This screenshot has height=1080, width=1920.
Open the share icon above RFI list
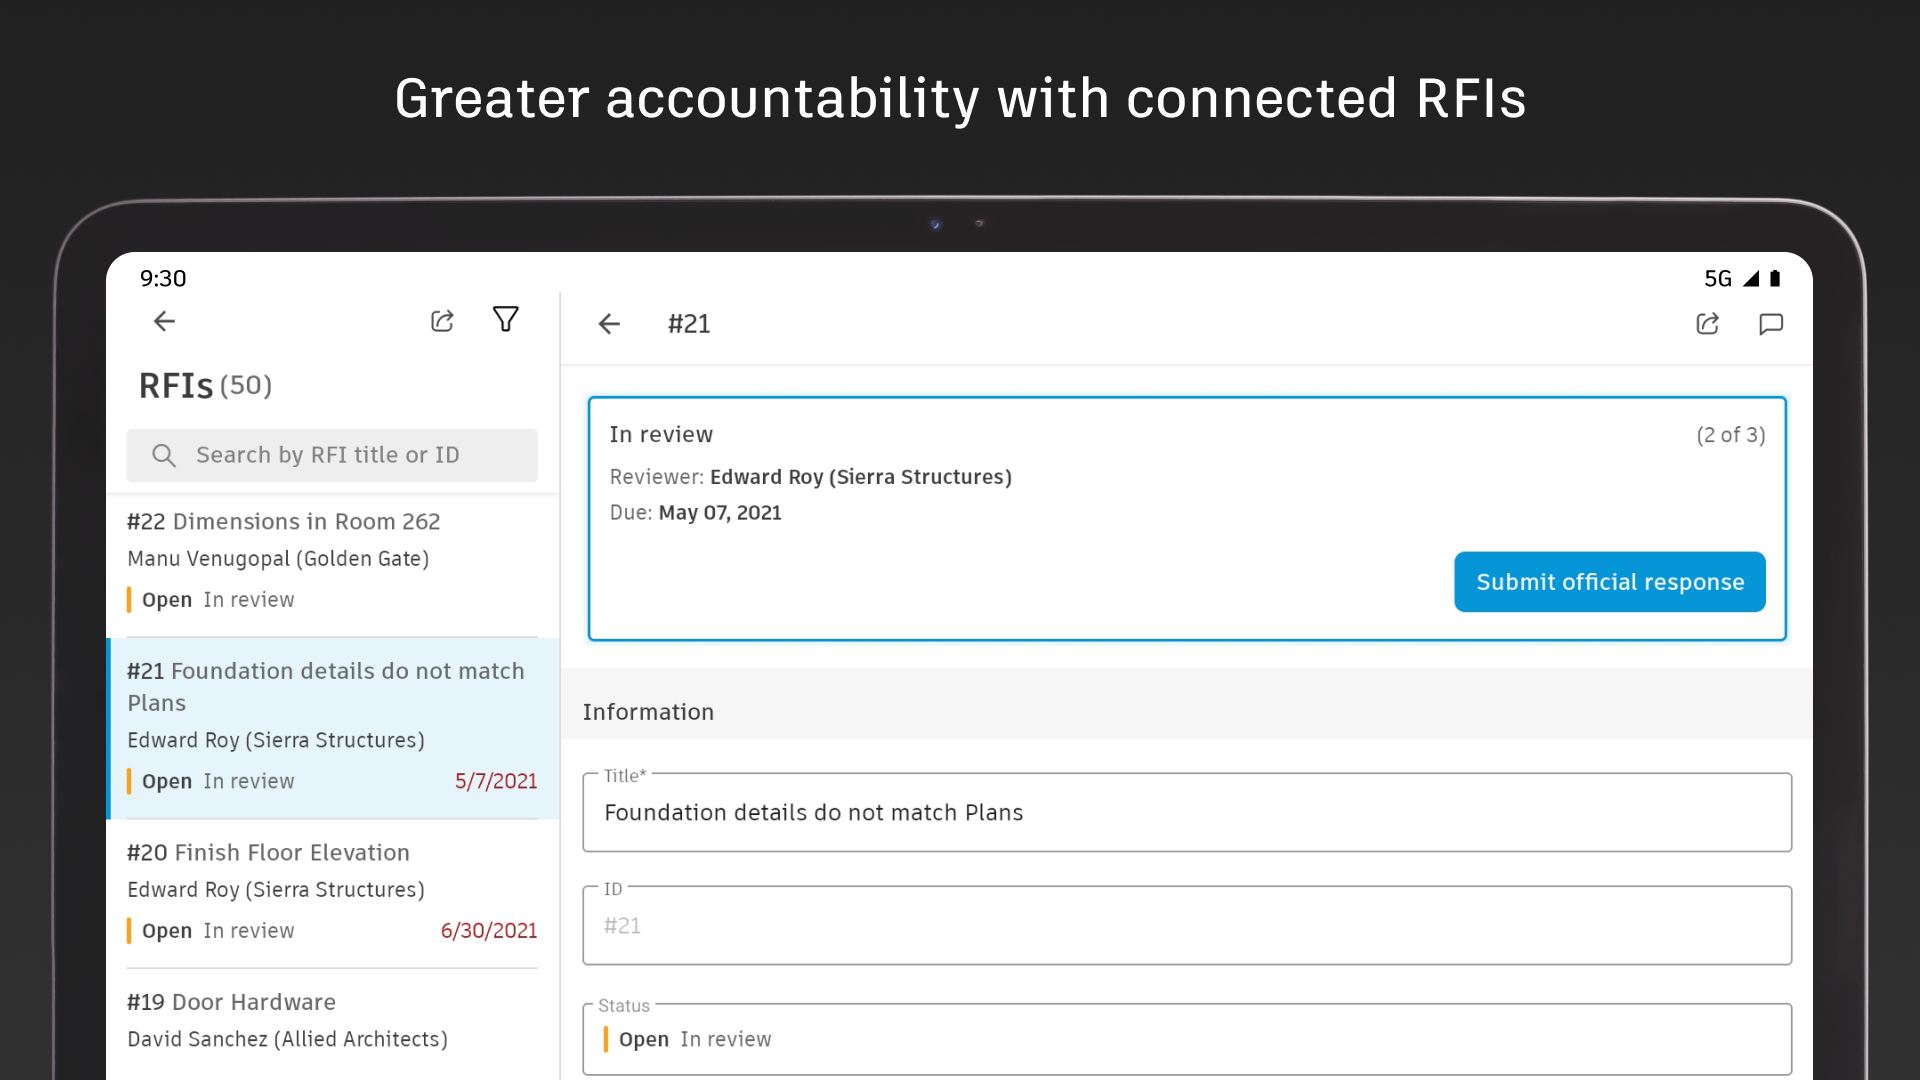click(x=442, y=321)
